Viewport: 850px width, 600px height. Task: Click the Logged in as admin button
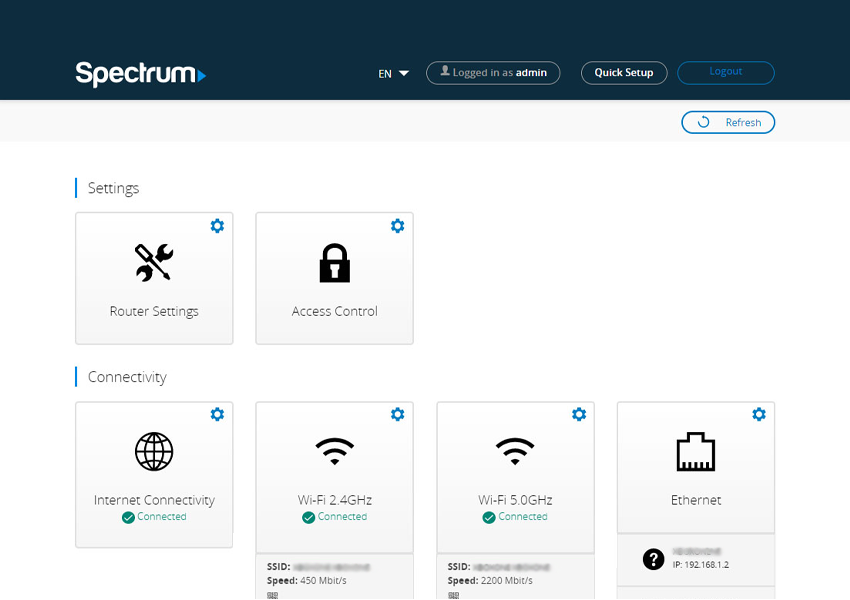493,73
